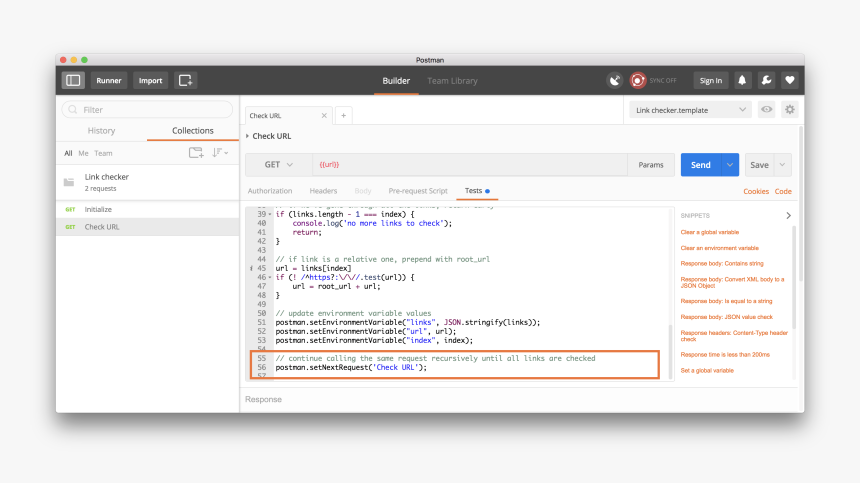
Task: Open the Authorization tab
Action: tap(270, 191)
